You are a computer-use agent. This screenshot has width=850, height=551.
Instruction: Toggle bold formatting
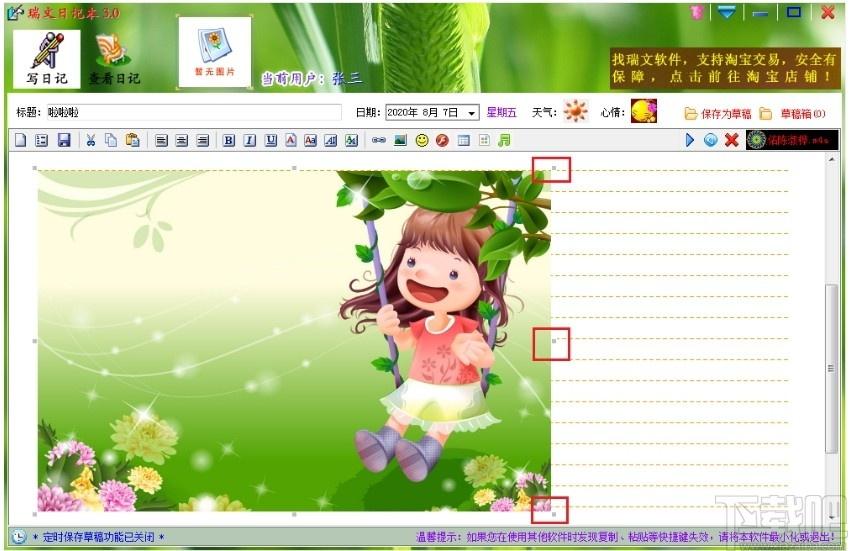pos(229,140)
